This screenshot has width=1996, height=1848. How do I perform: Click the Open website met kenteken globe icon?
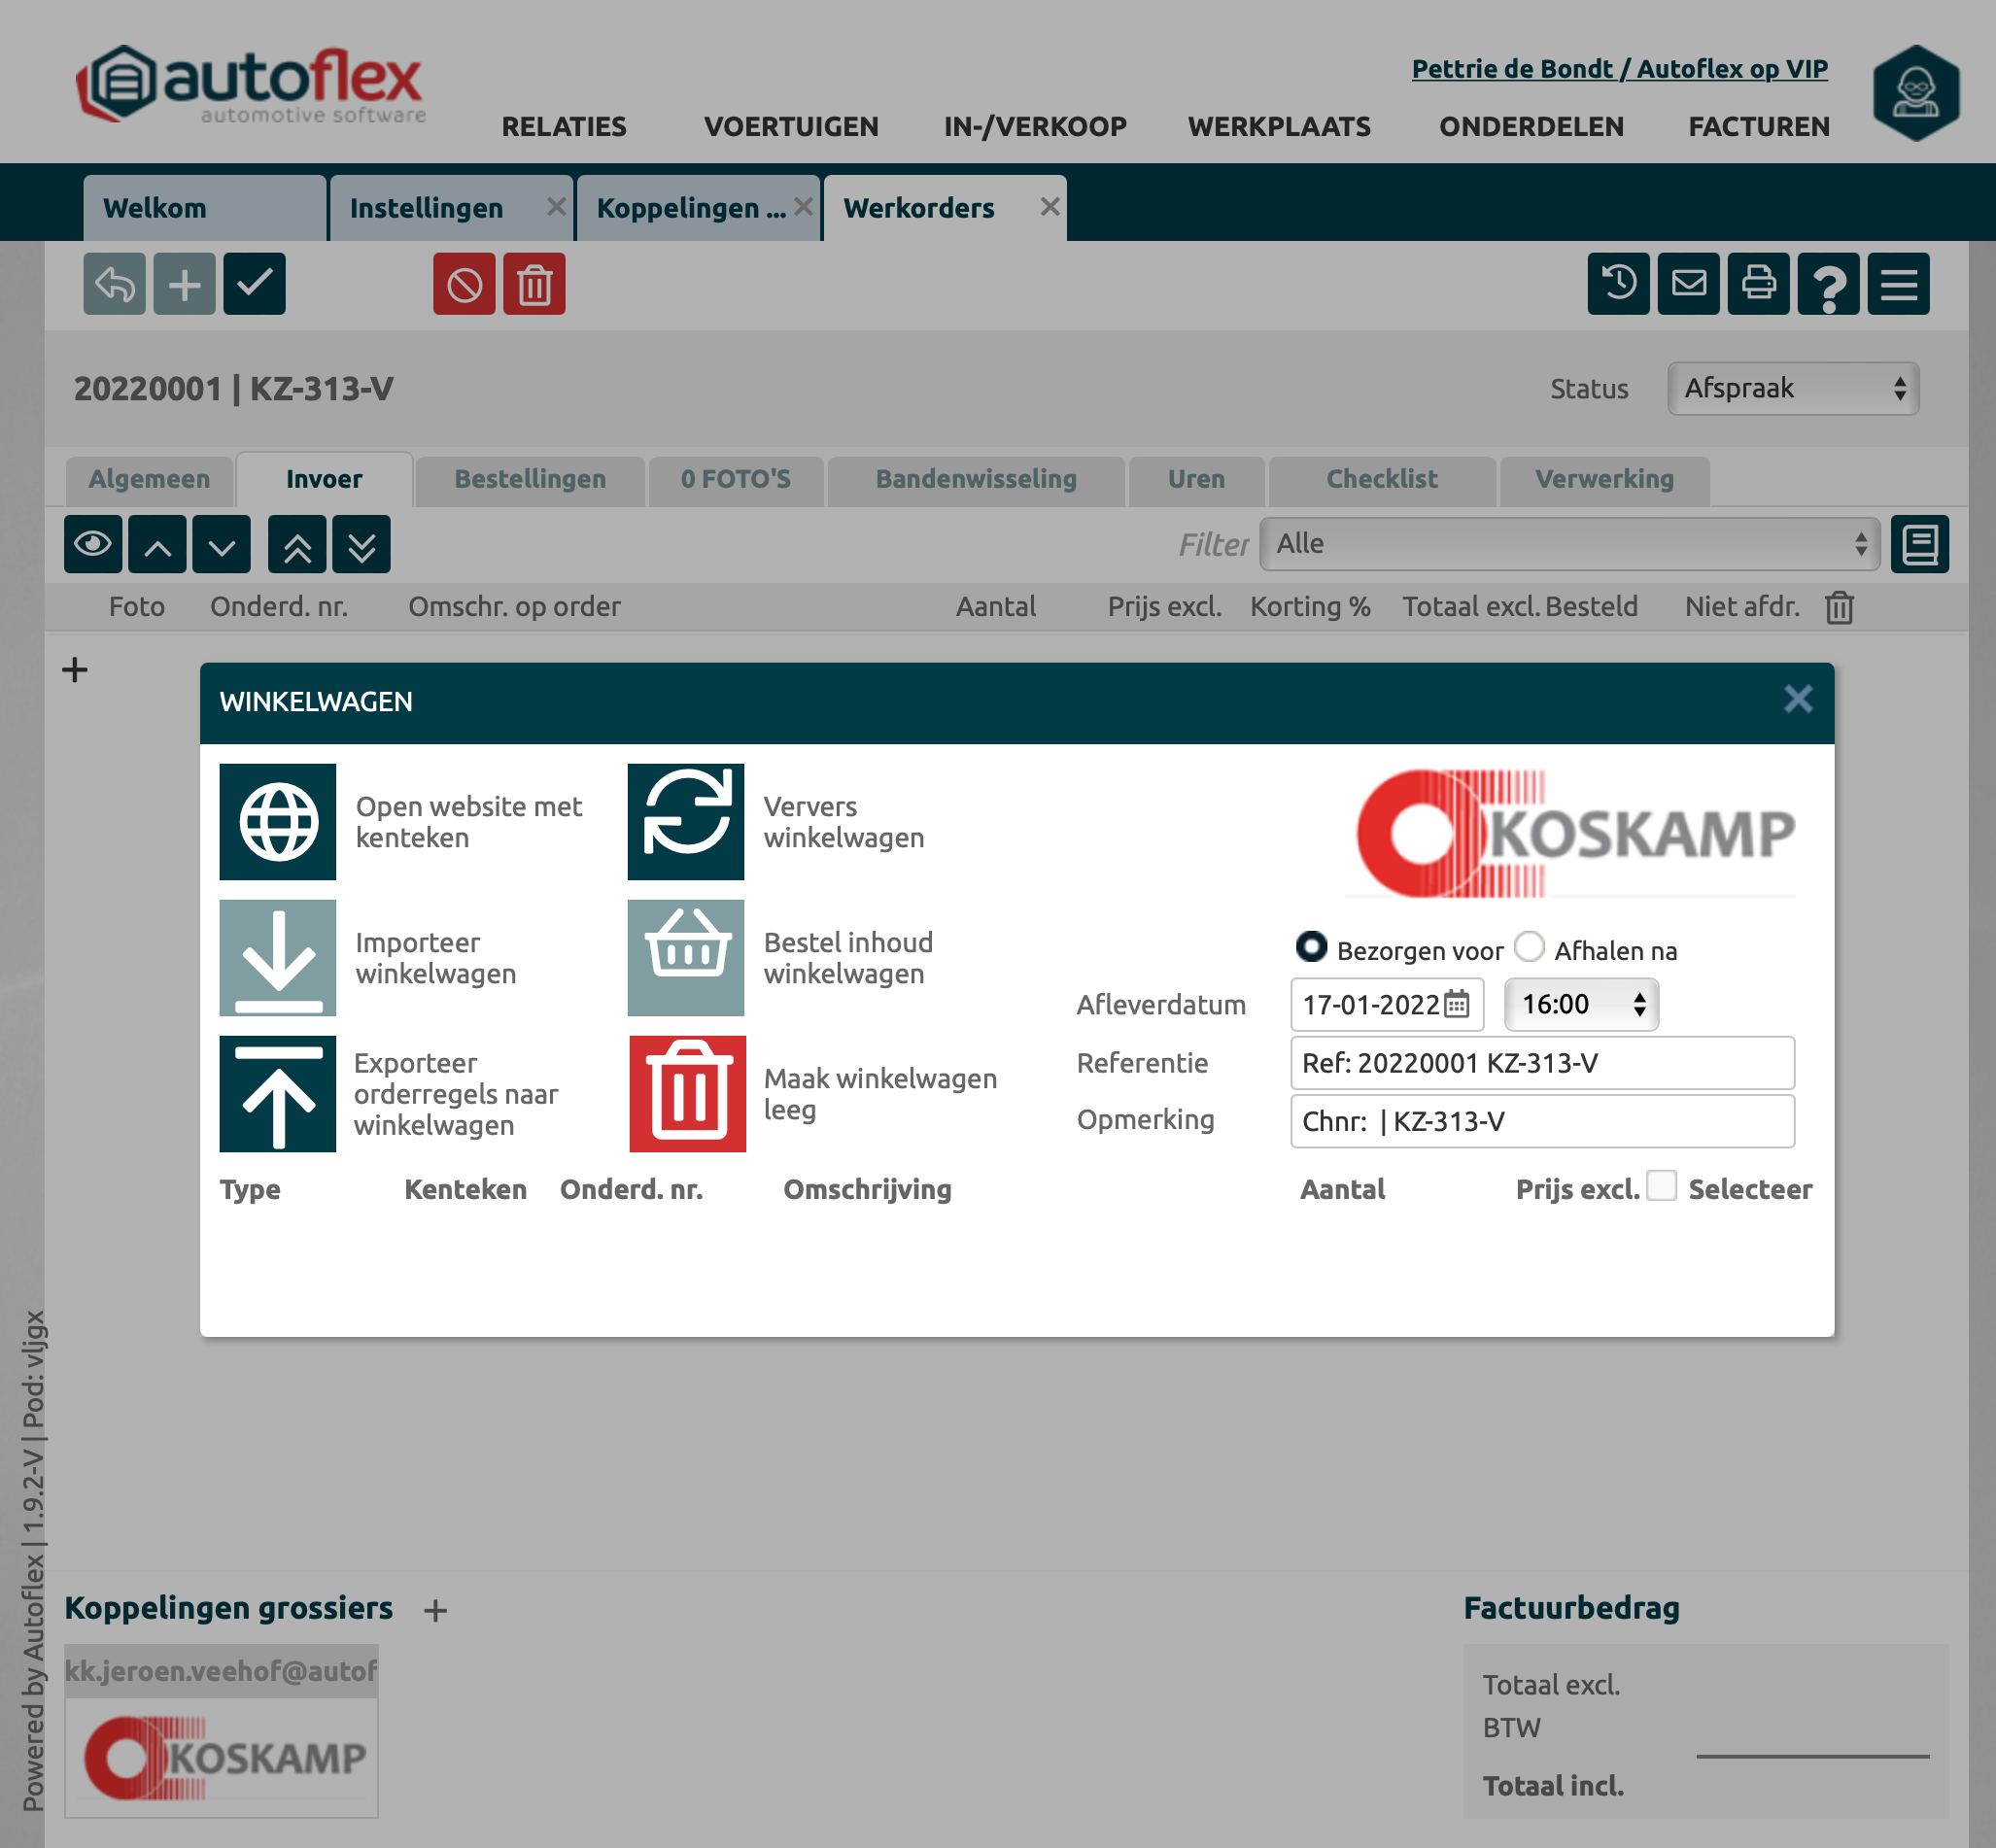277,821
